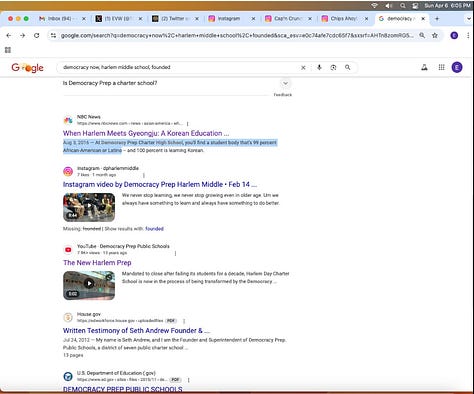Open the Google apps grid
The image size is (474, 394).
pos(442,67)
